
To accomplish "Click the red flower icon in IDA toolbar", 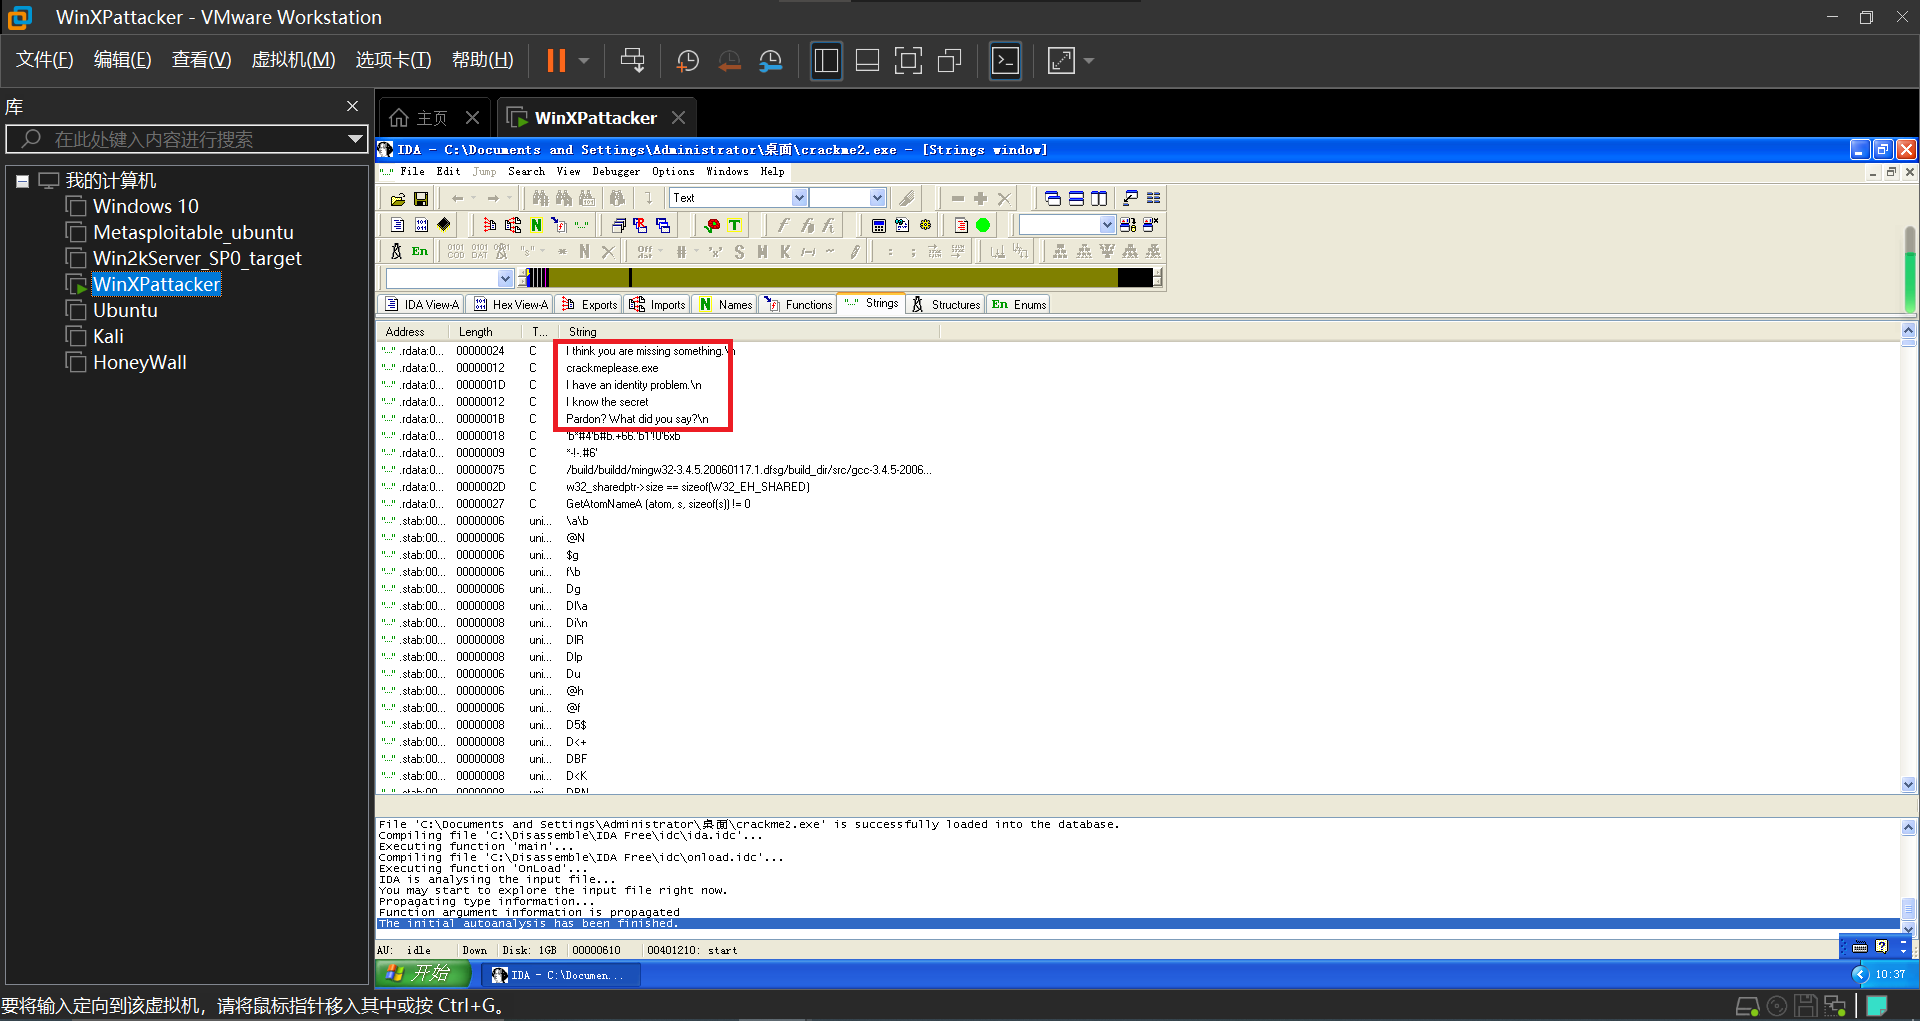I will coord(712,225).
